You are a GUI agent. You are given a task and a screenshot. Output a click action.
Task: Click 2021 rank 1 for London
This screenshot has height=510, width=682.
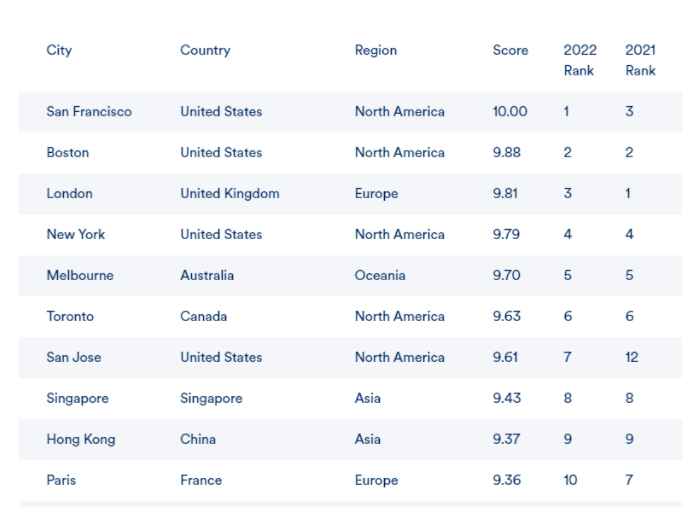click(x=628, y=193)
